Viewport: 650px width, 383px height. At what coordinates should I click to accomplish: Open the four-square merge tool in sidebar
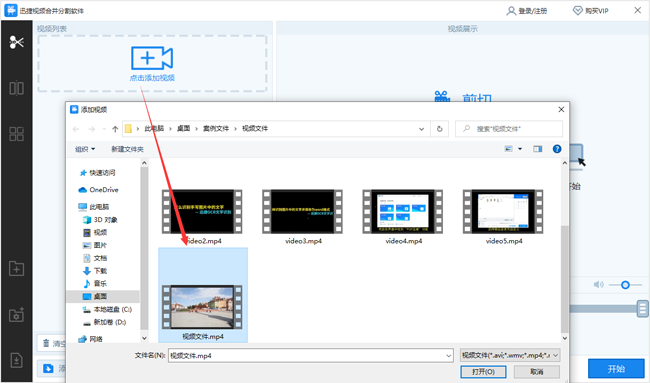[17, 134]
